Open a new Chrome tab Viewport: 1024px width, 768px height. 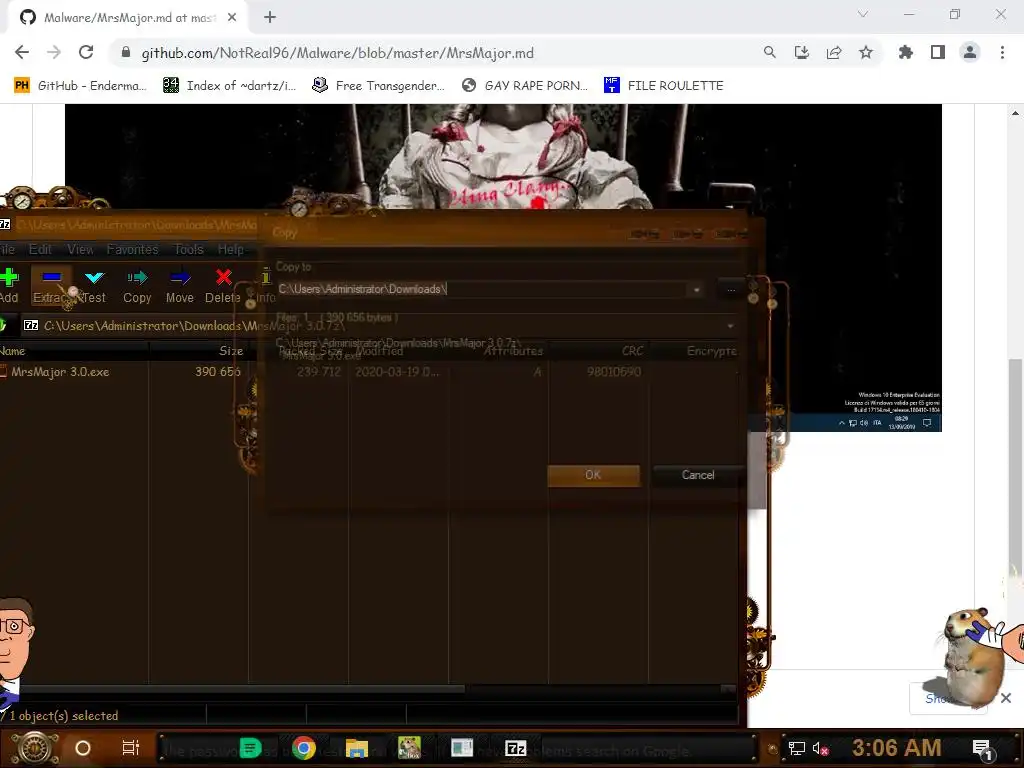point(270,18)
